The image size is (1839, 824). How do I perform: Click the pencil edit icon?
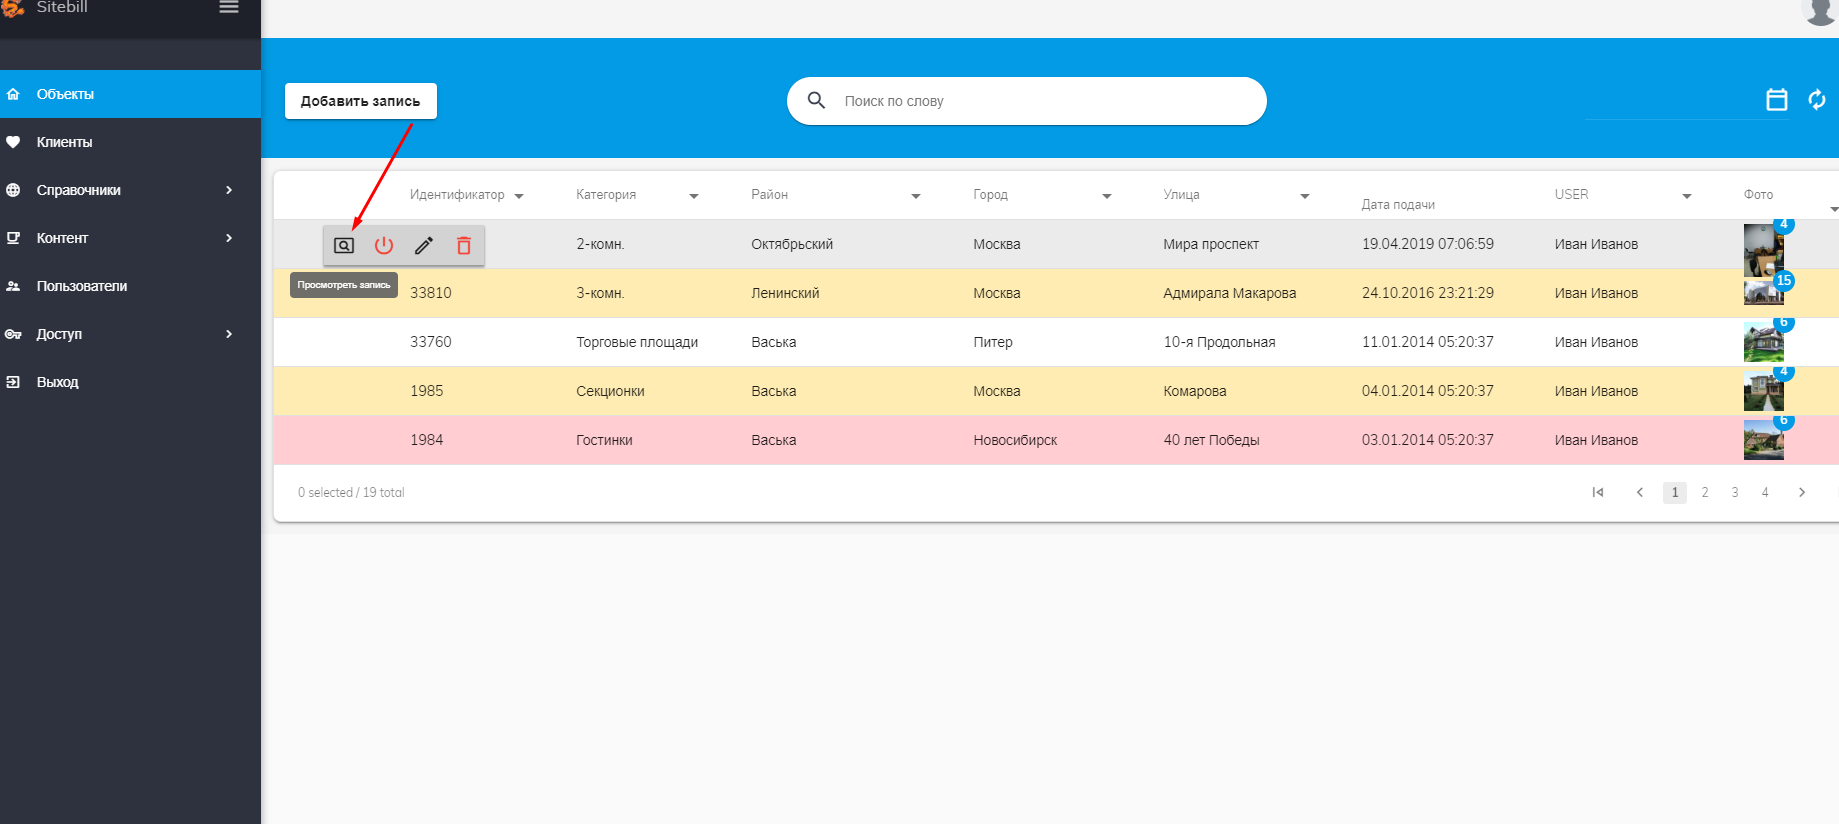tap(424, 245)
